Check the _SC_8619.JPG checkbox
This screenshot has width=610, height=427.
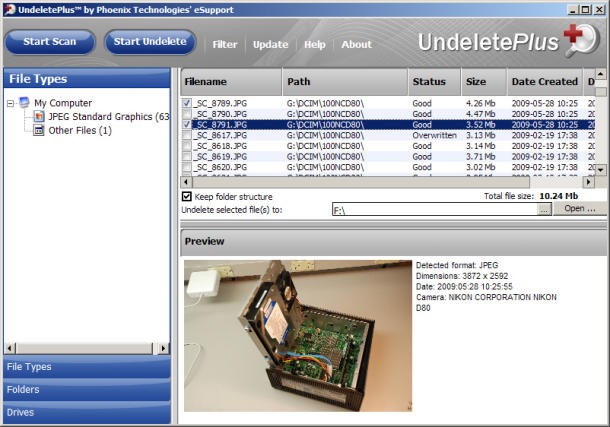187,156
